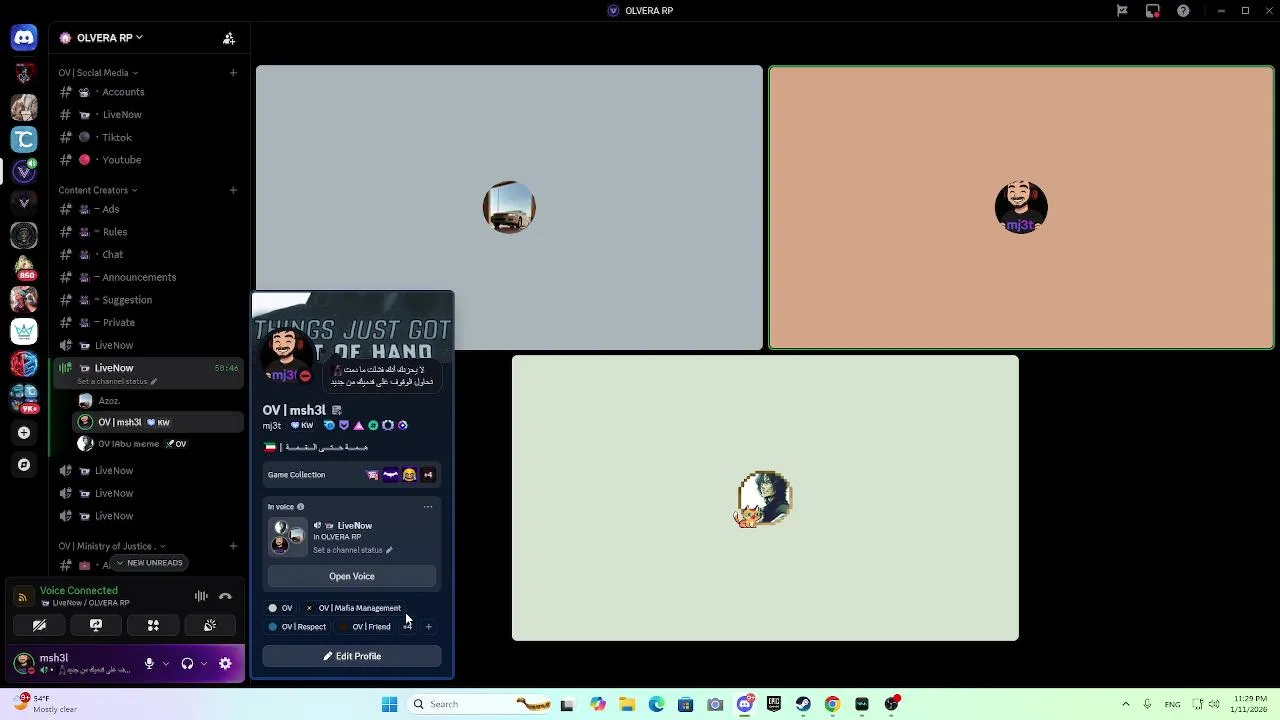Show hidden system tray icons
The height and width of the screenshot is (720, 1280).
(x=1126, y=704)
